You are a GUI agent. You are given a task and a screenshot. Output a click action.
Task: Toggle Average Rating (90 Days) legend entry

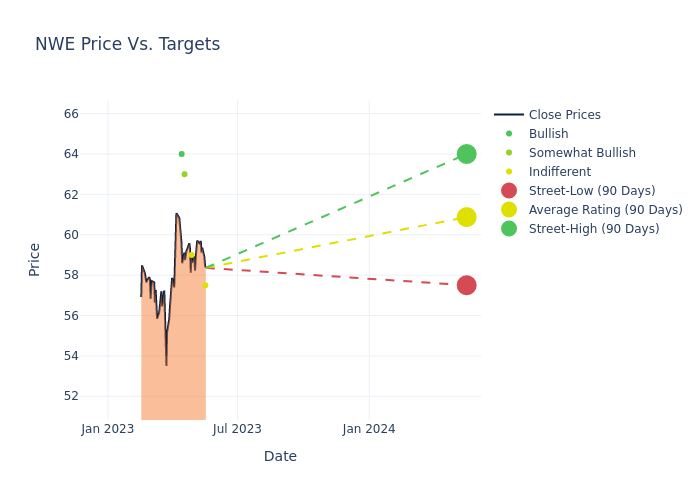[605, 210]
